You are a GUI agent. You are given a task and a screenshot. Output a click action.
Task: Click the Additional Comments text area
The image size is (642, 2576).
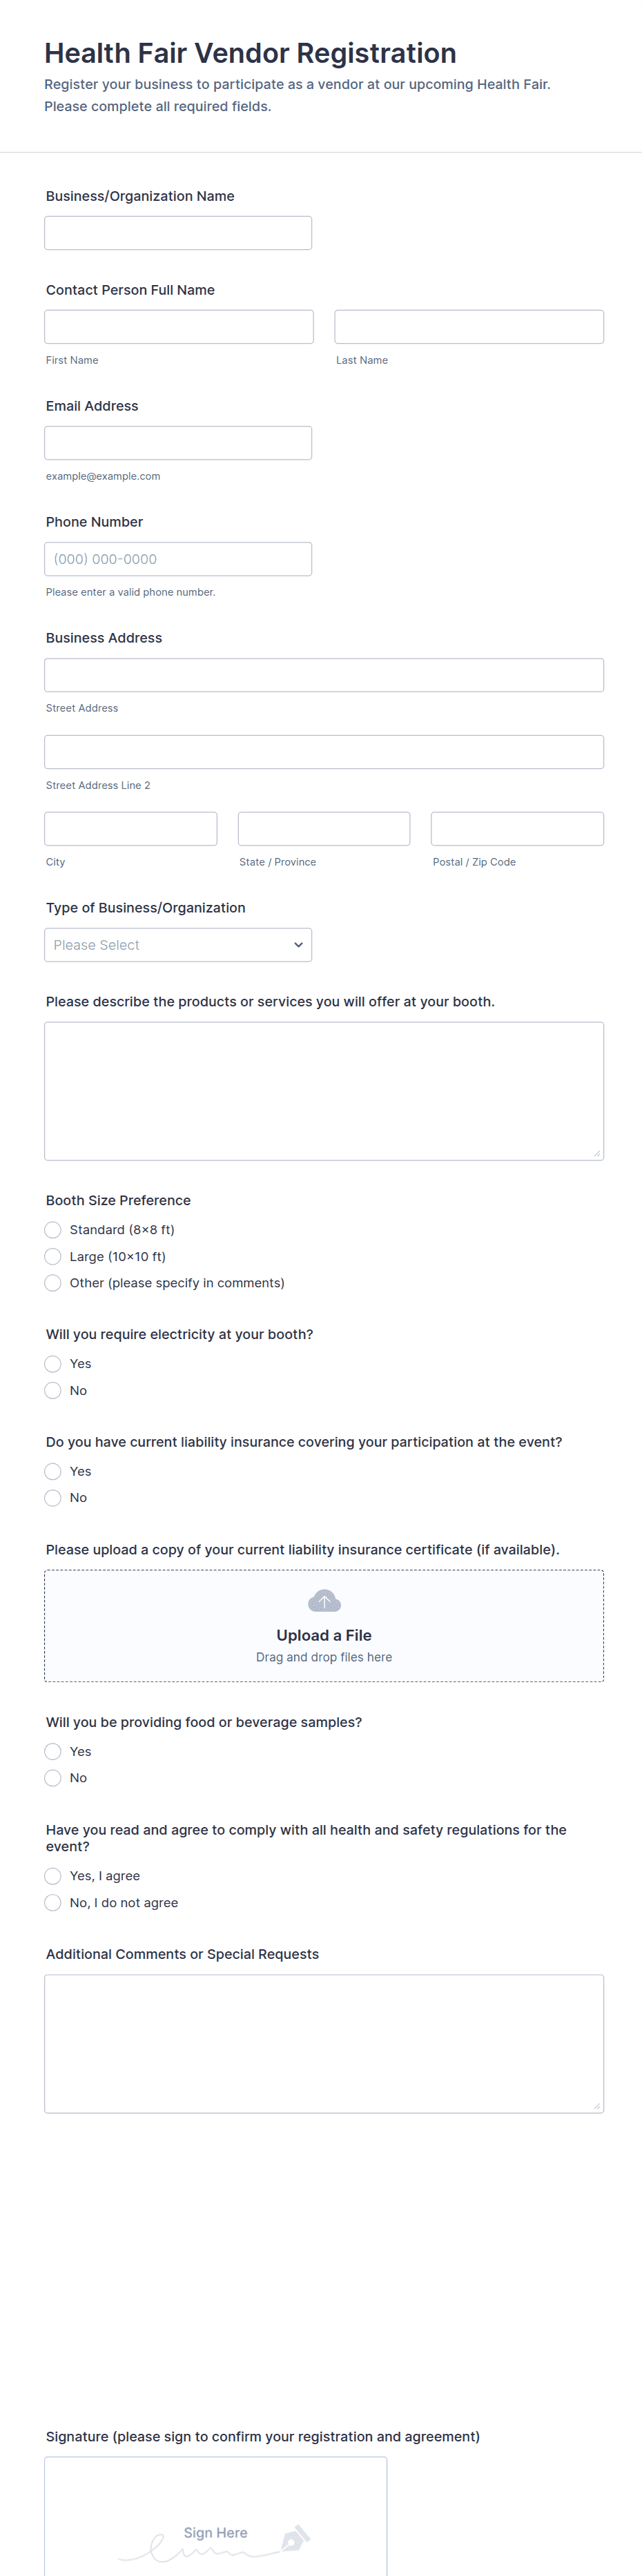click(x=324, y=2043)
